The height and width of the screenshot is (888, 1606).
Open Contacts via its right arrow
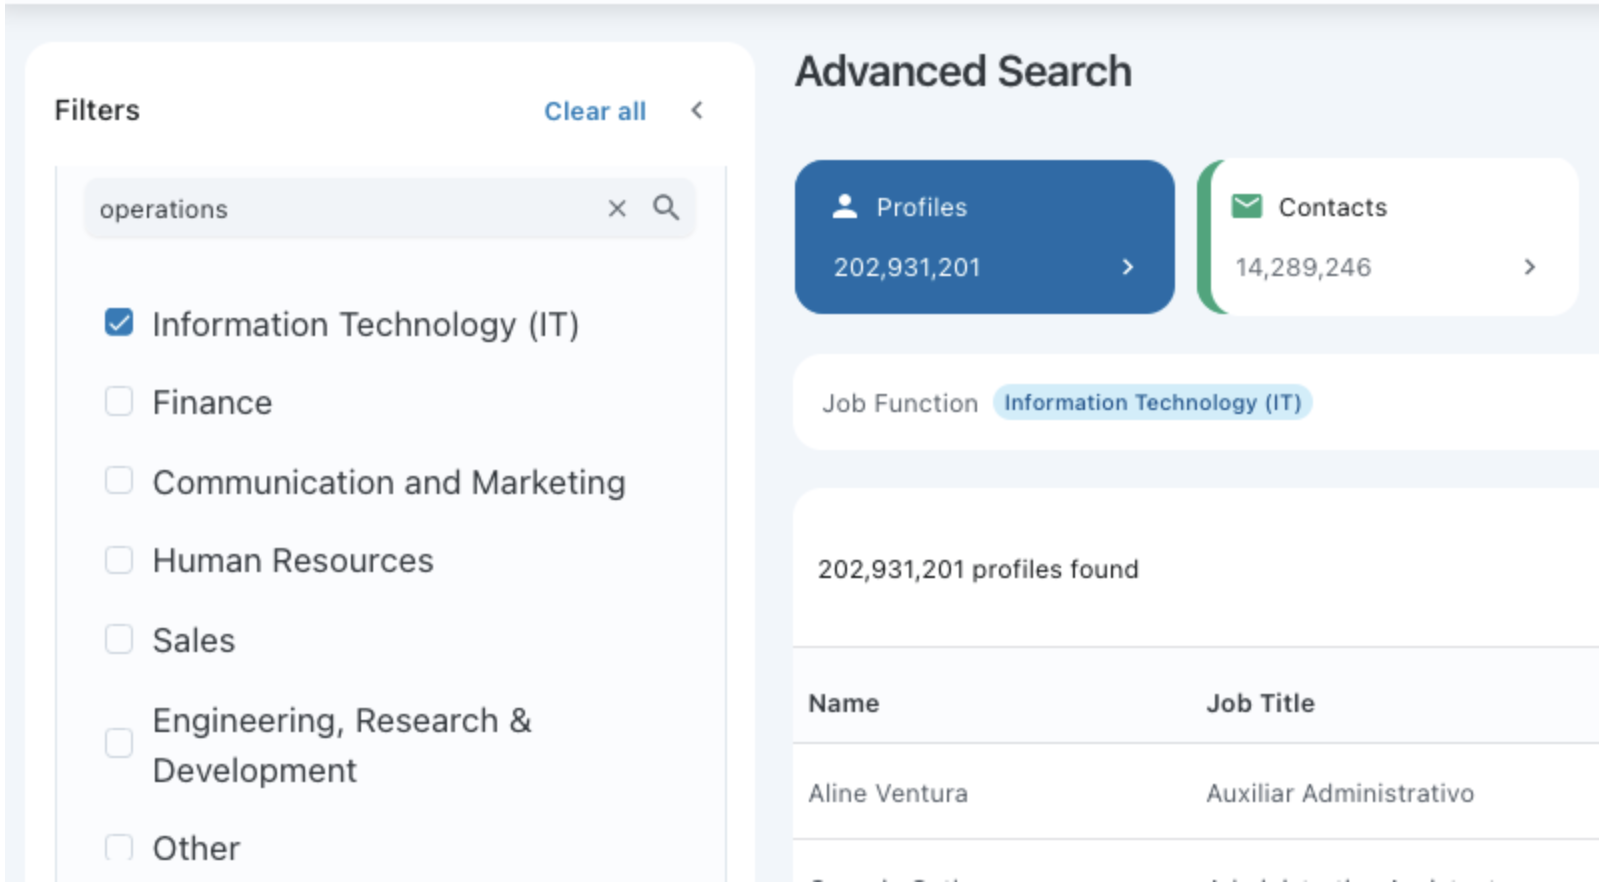point(1529,267)
